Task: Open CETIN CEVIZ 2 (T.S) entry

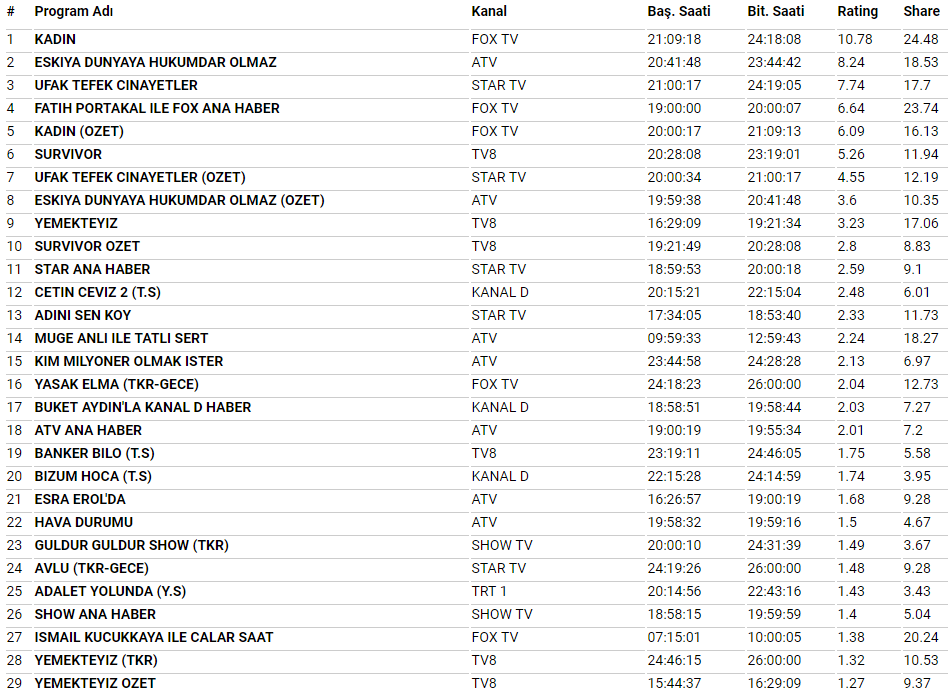Action: pyautogui.click(x=97, y=292)
